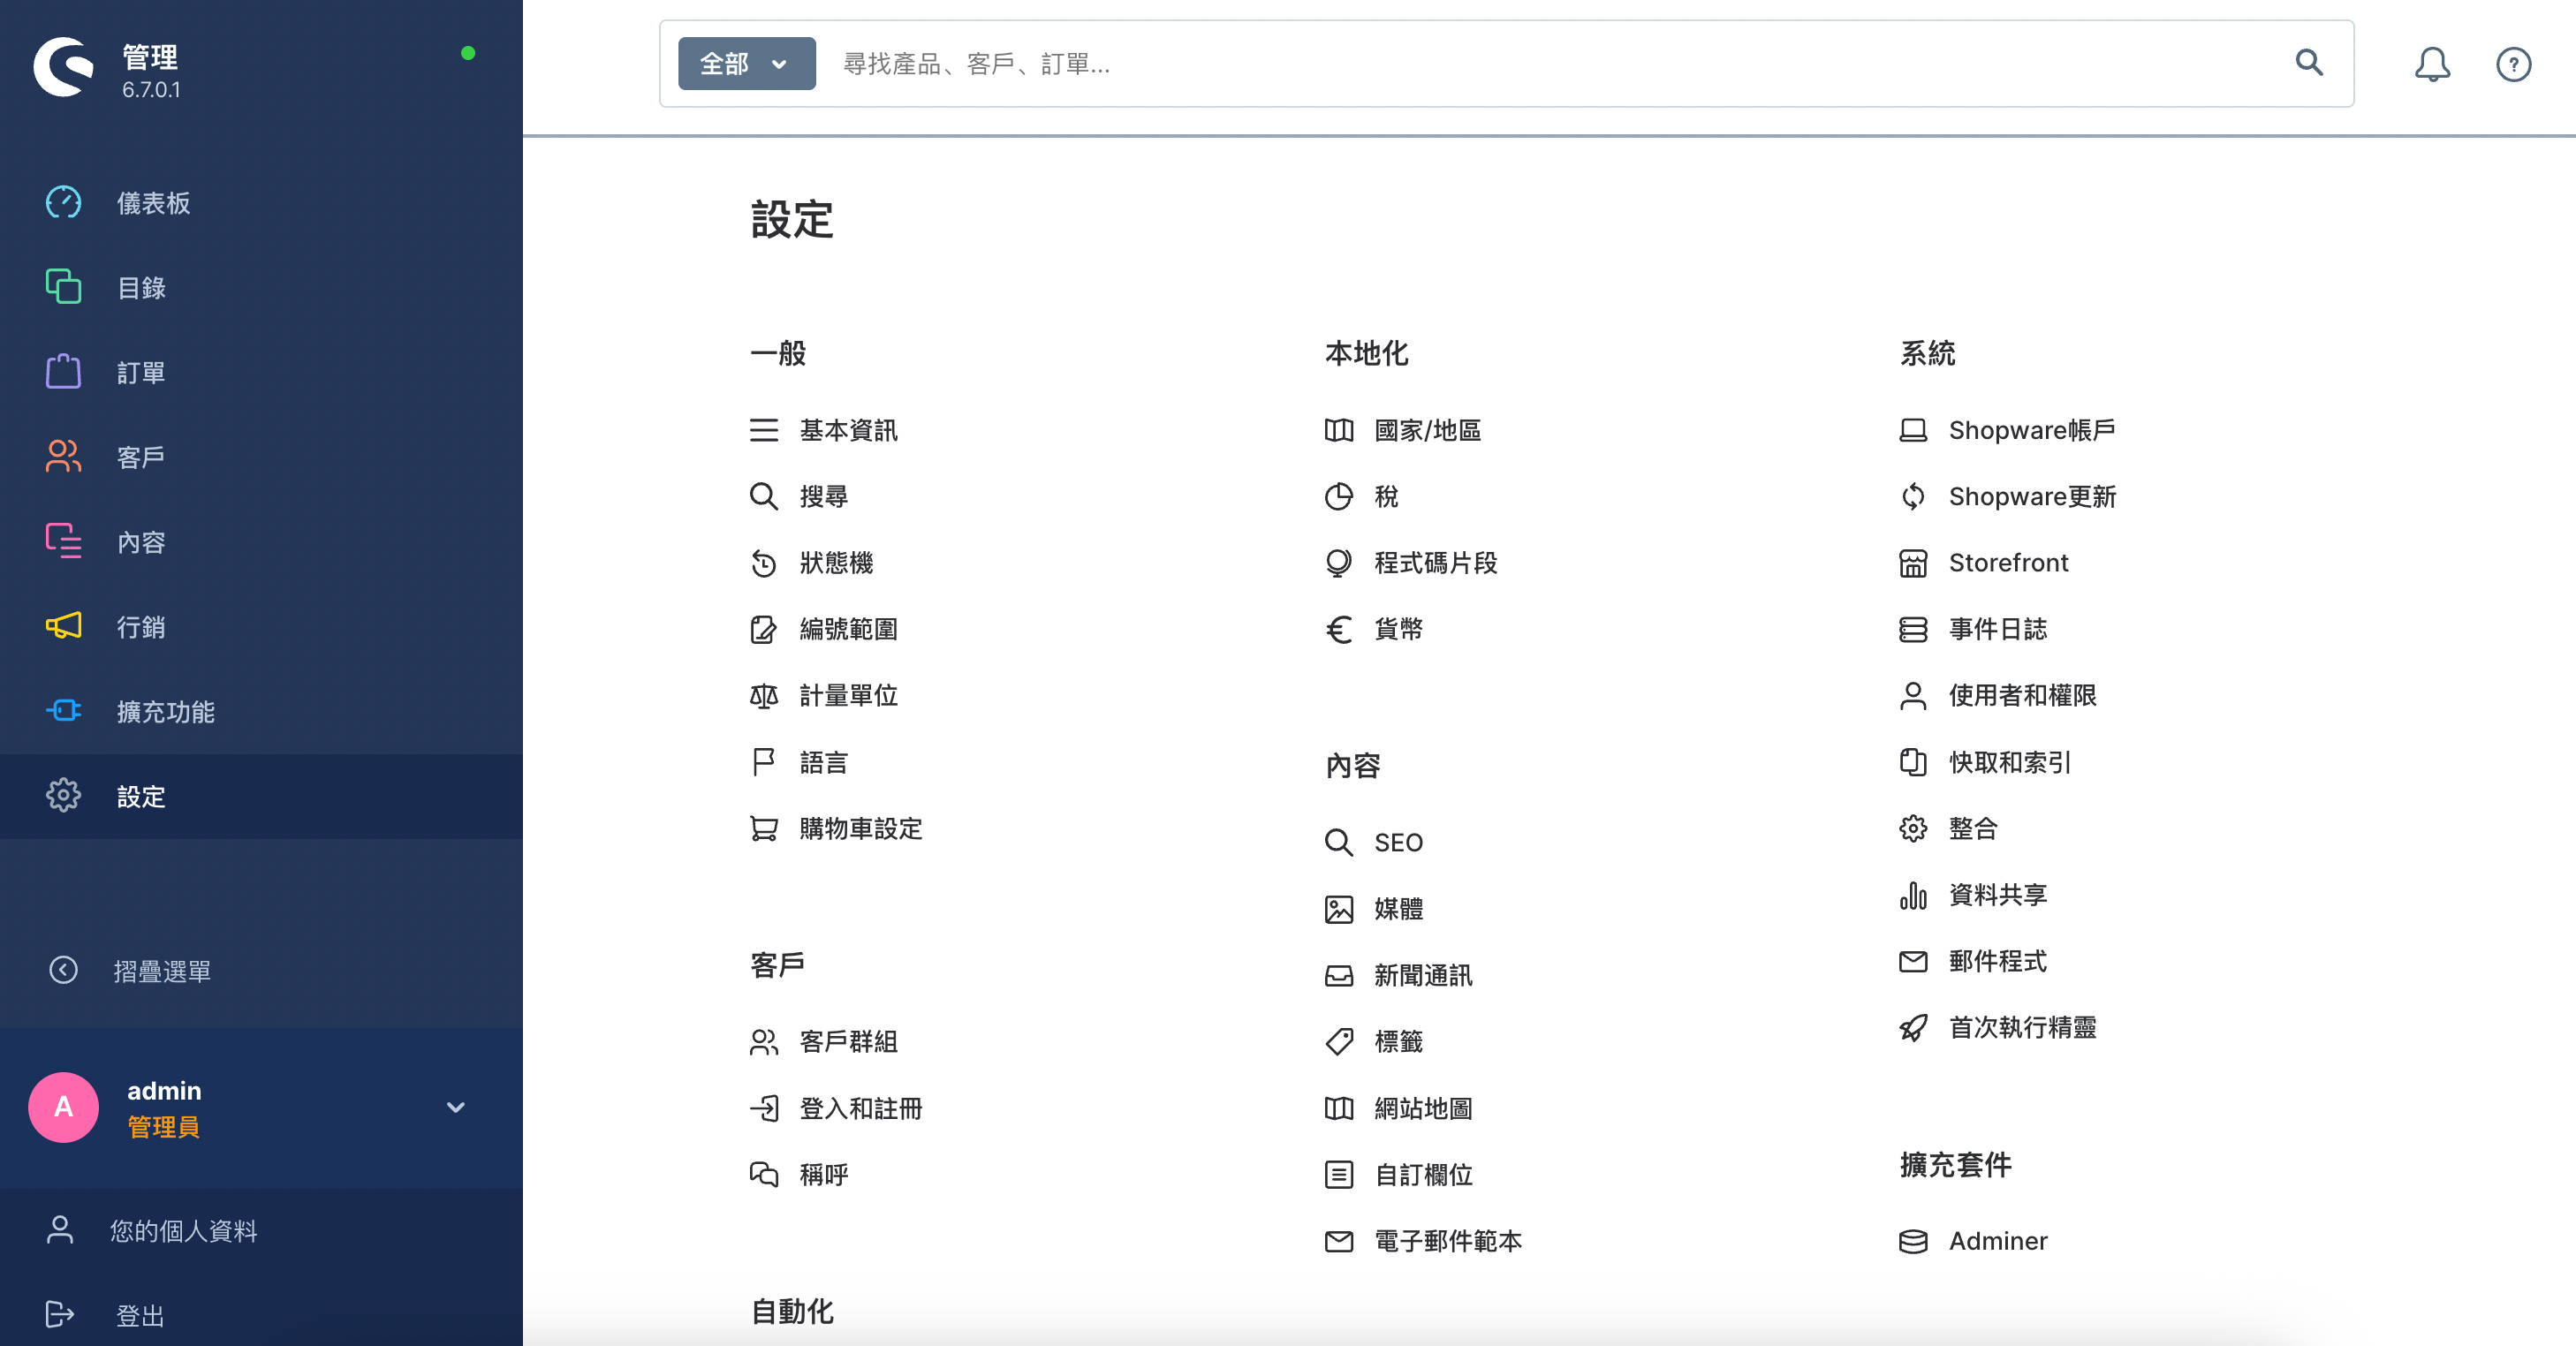Click the 擴充功能 plug icon
Image resolution: width=2576 pixels, height=1346 pixels.
coord(63,711)
